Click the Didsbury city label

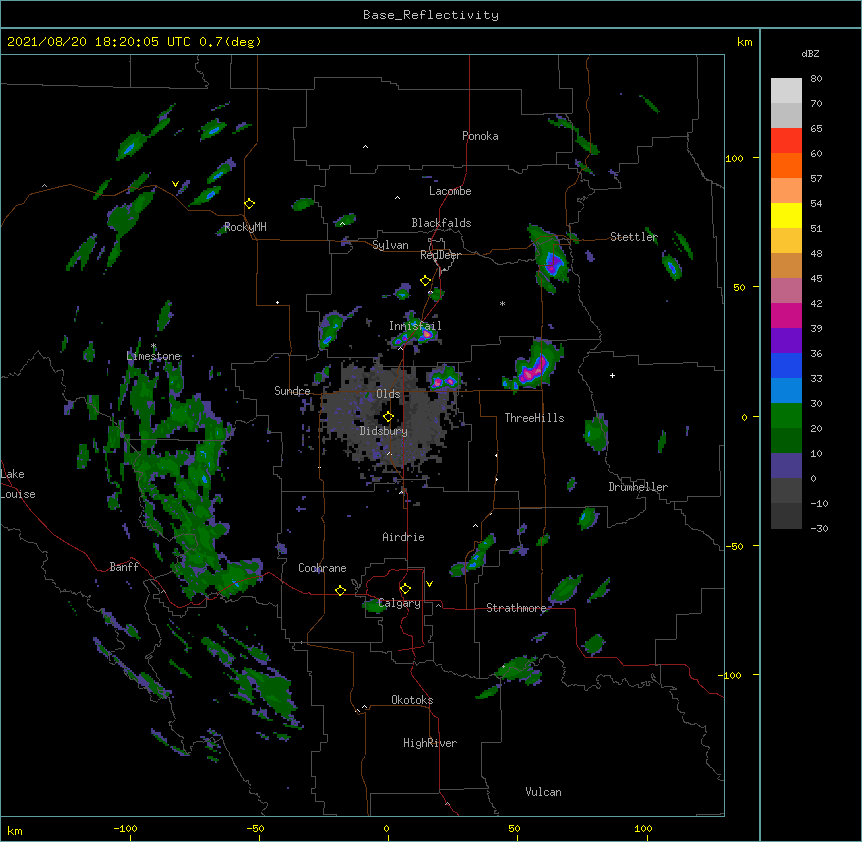click(x=384, y=431)
